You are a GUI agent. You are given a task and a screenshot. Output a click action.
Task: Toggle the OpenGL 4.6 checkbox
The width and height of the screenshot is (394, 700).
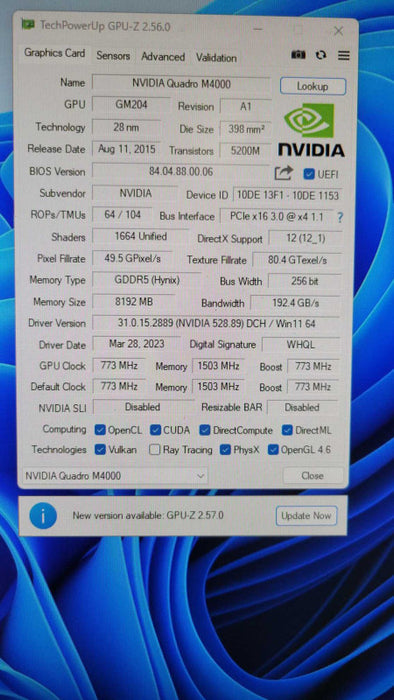273,450
